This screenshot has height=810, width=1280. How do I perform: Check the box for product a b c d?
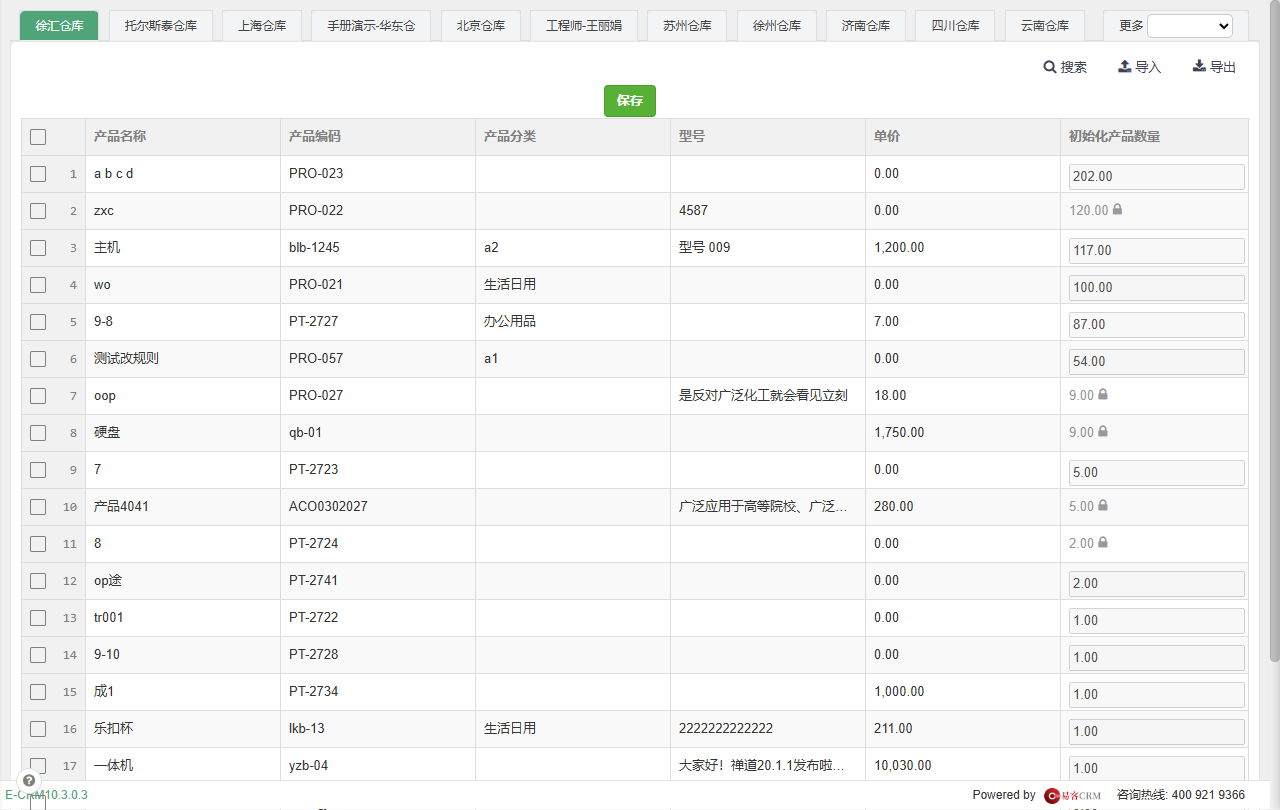38,174
